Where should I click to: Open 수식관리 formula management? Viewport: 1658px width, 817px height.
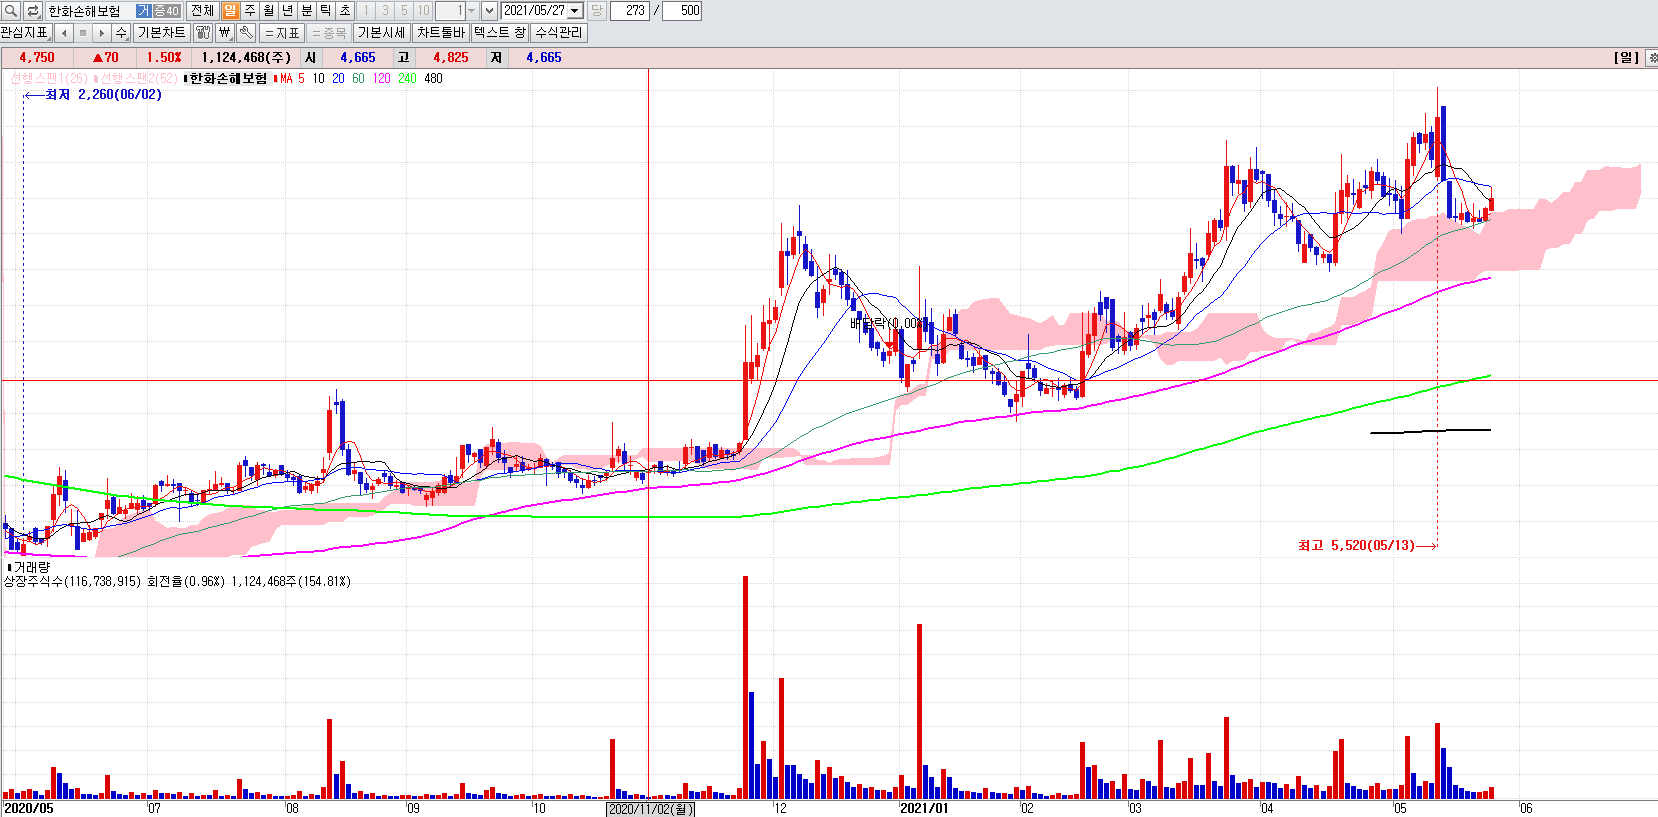pyautogui.click(x=559, y=33)
